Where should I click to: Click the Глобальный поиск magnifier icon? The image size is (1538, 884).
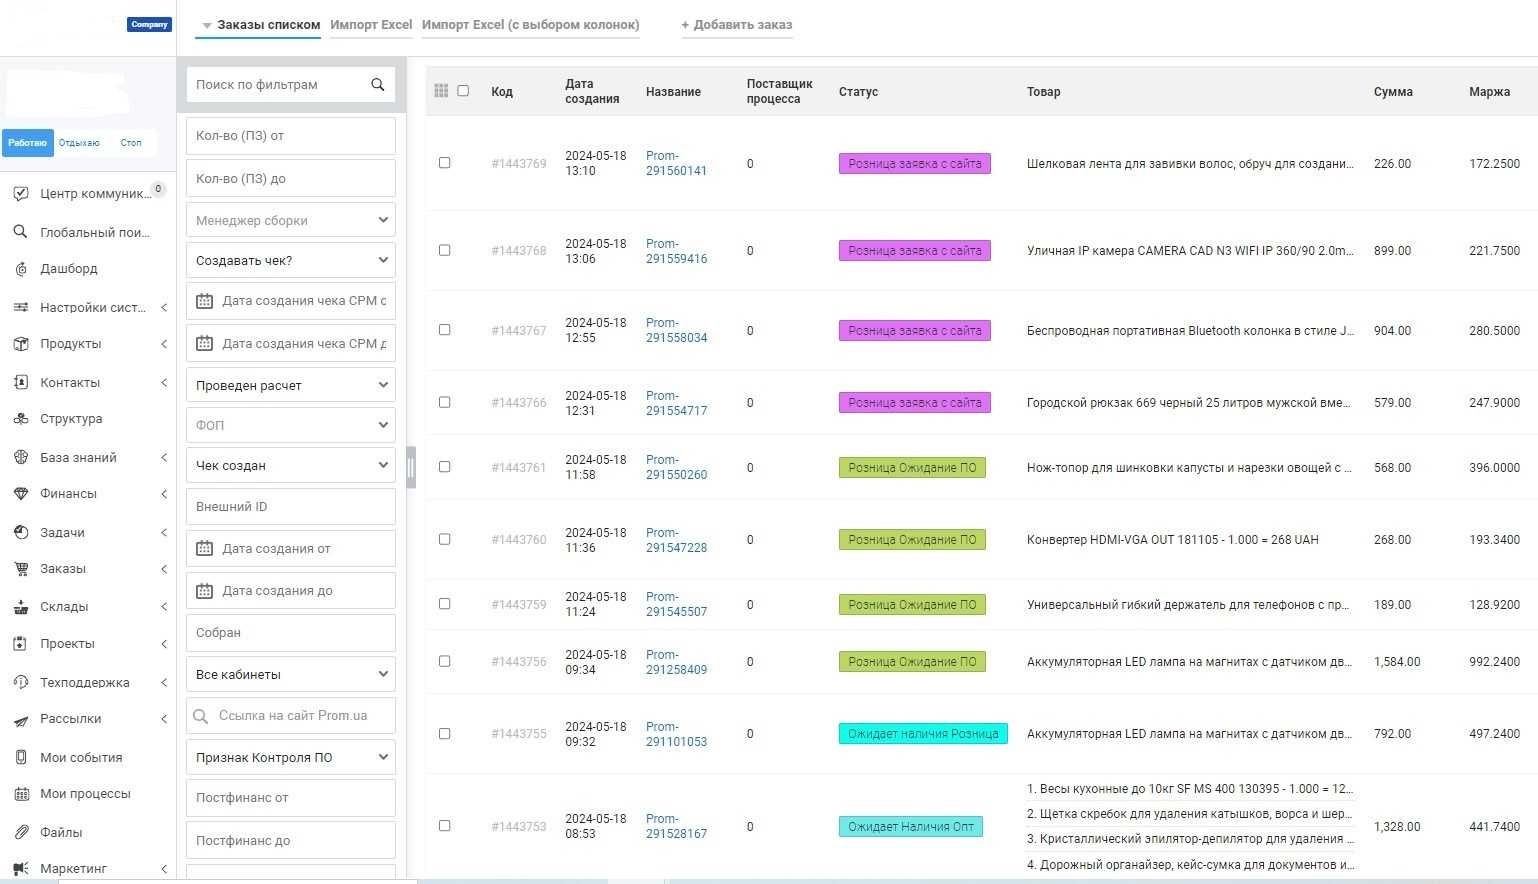click(20, 232)
